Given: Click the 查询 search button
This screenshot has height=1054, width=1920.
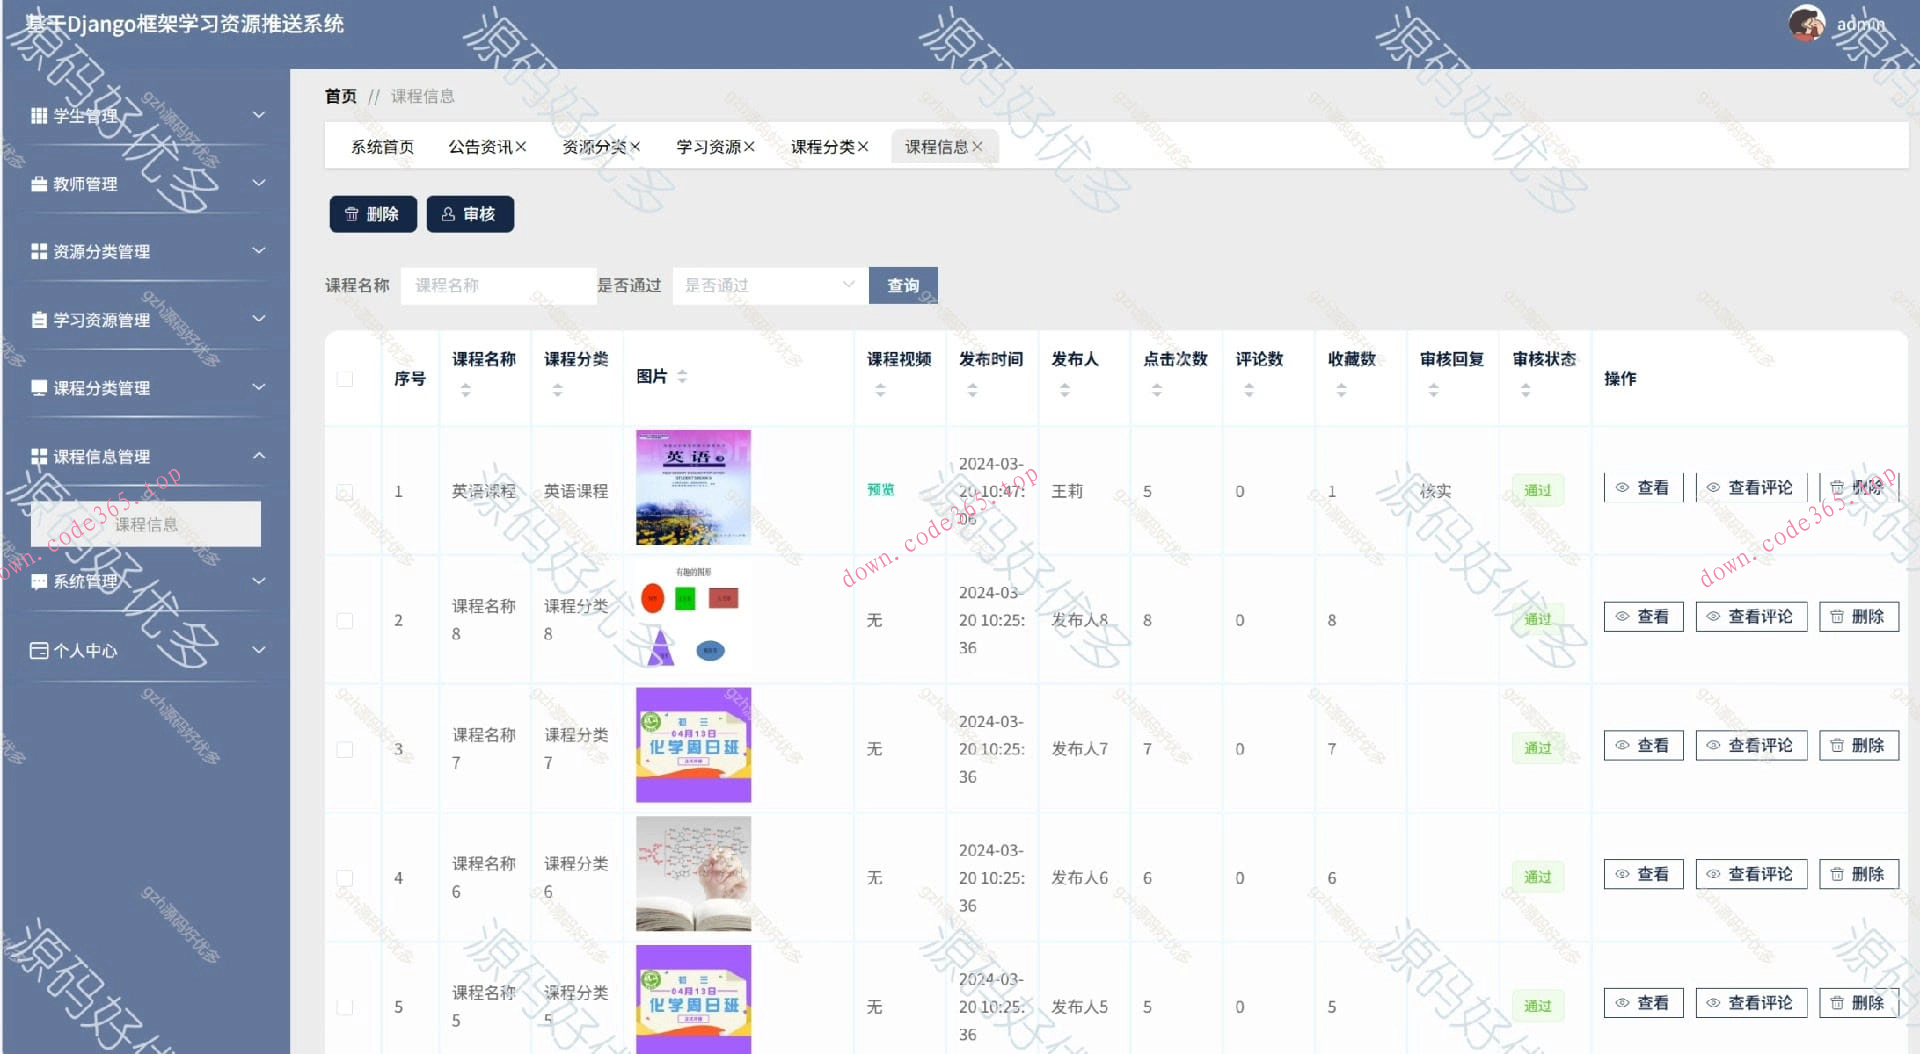Looking at the screenshot, I should (x=902, y=285).
